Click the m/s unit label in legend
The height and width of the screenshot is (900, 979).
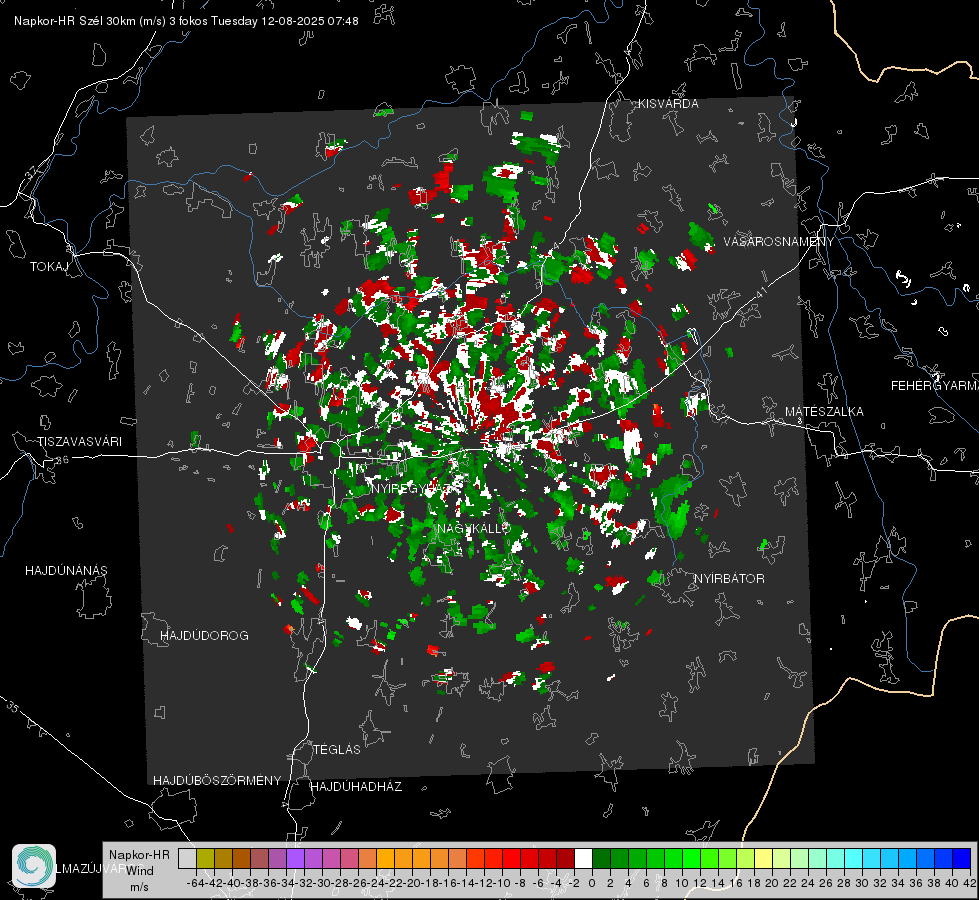coord(139,887)
